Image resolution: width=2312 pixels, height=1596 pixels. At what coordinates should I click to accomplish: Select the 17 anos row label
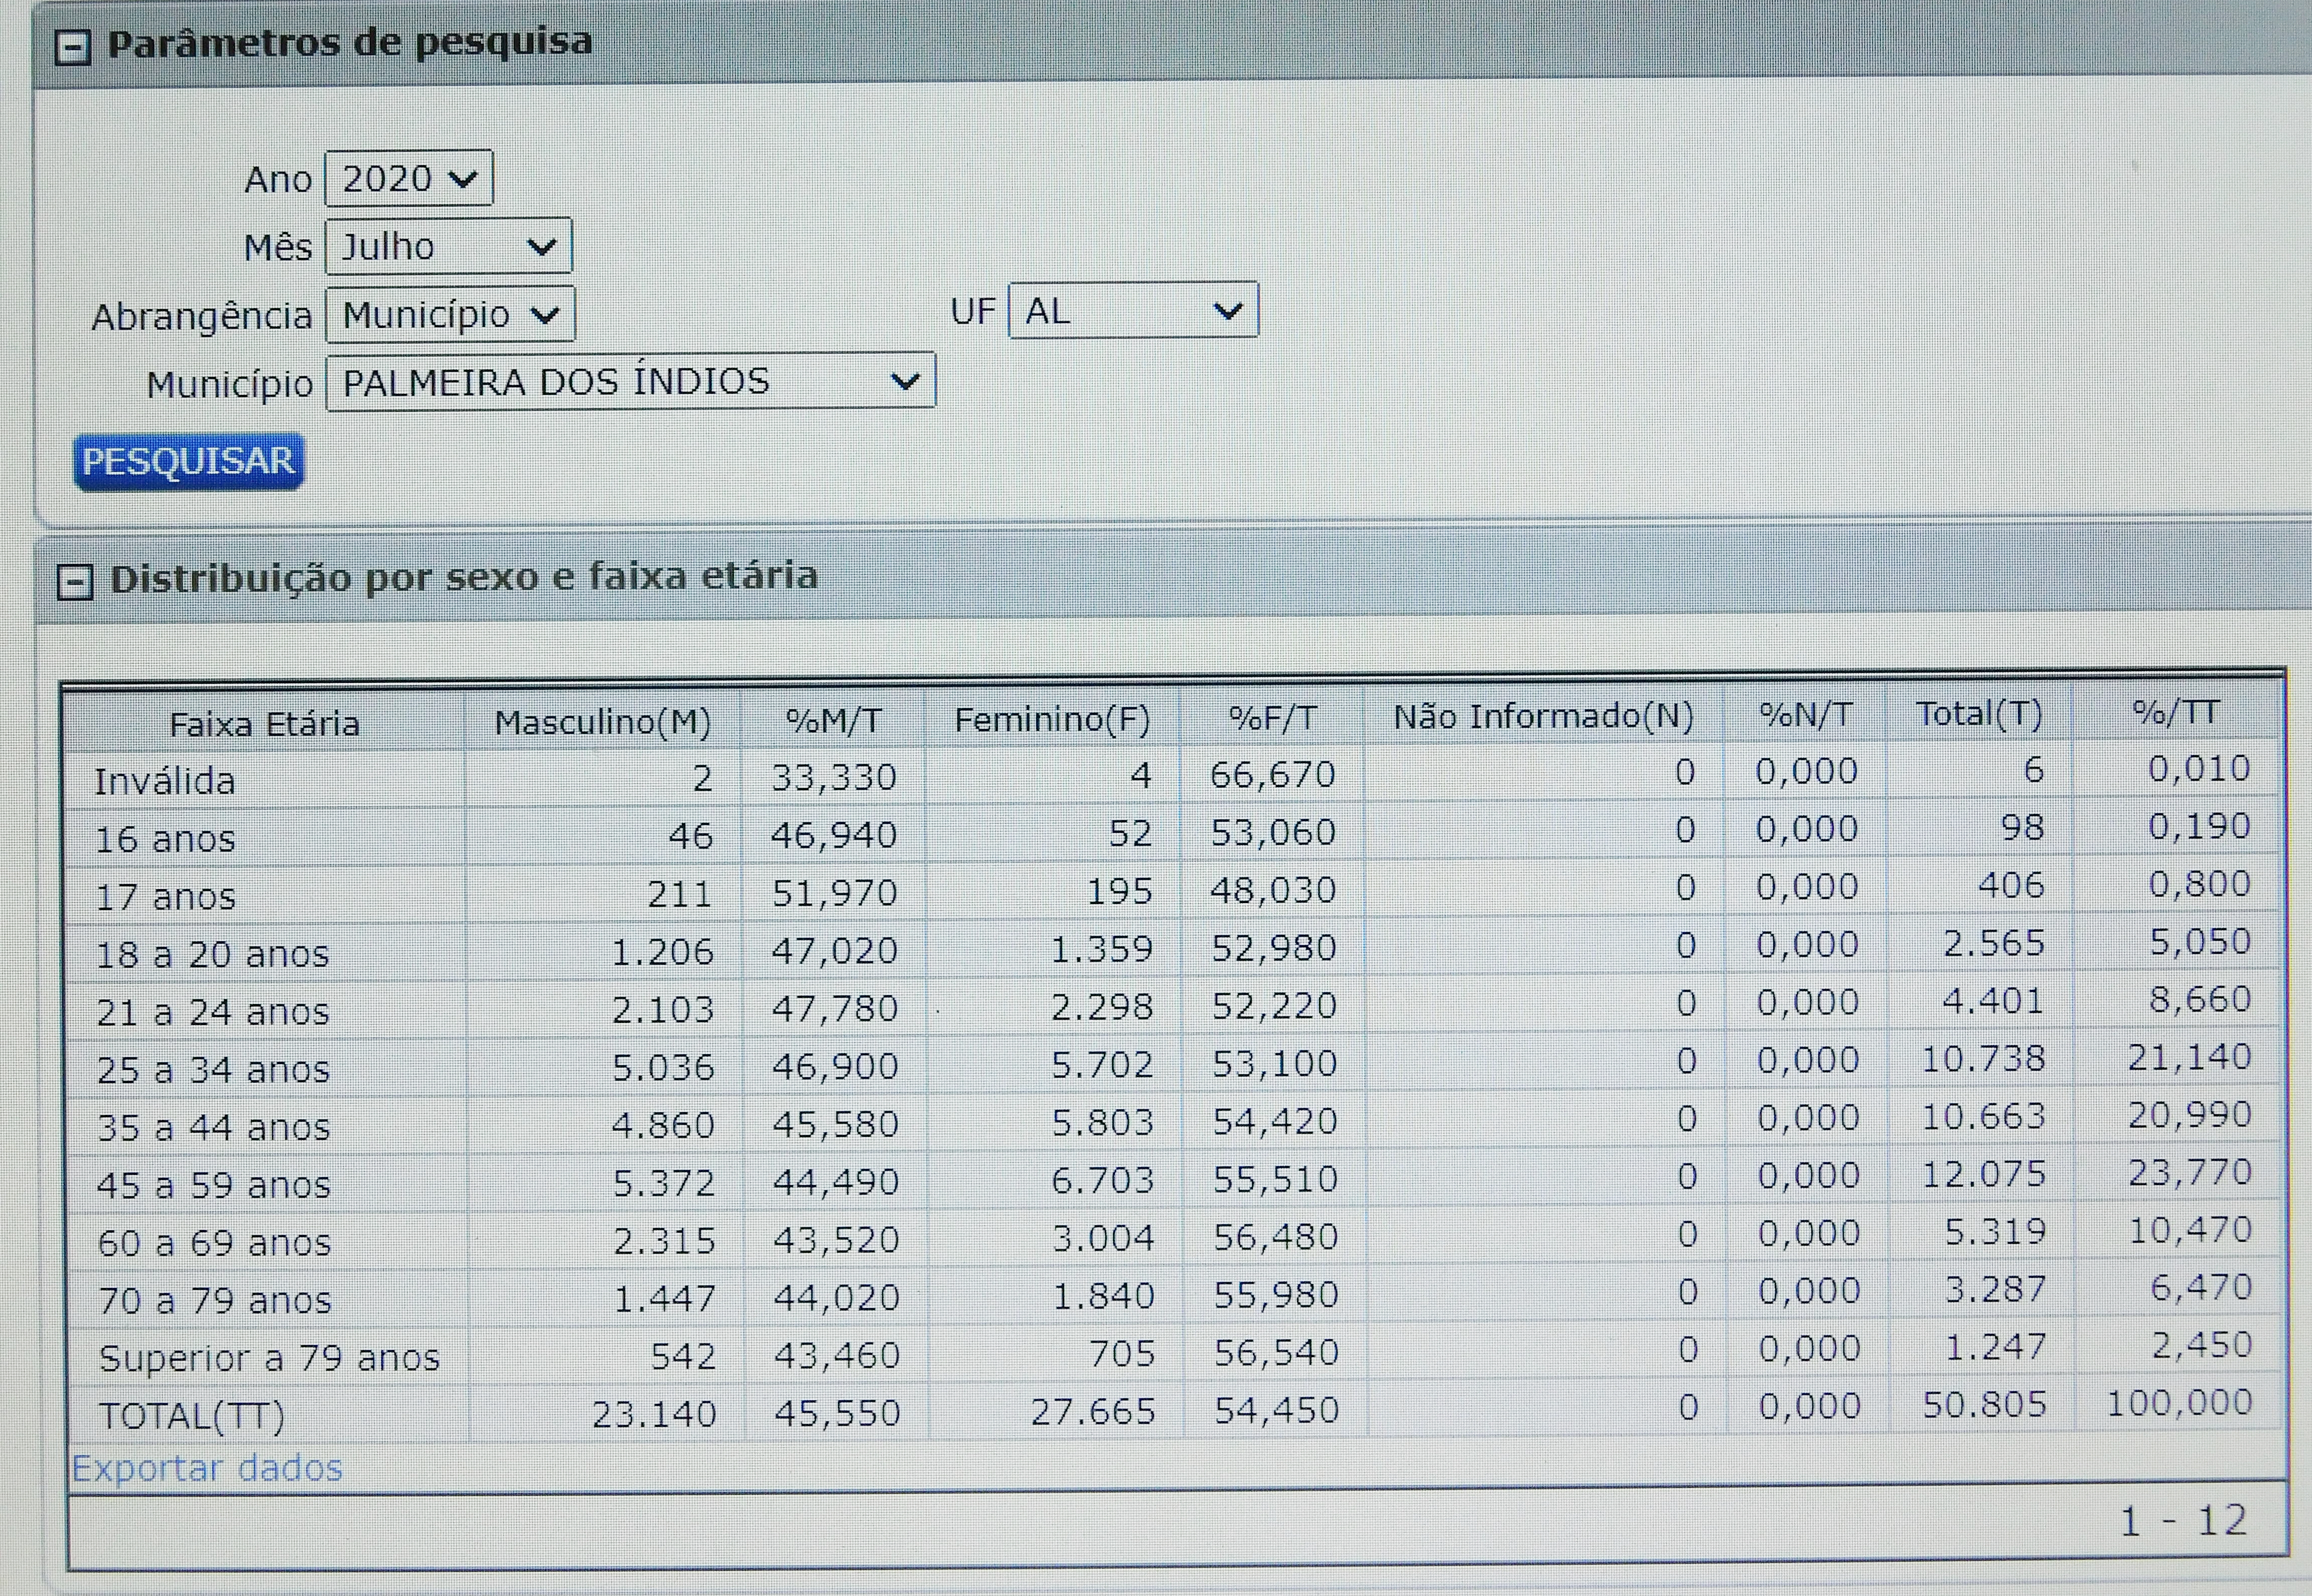[x=165, y=897]
